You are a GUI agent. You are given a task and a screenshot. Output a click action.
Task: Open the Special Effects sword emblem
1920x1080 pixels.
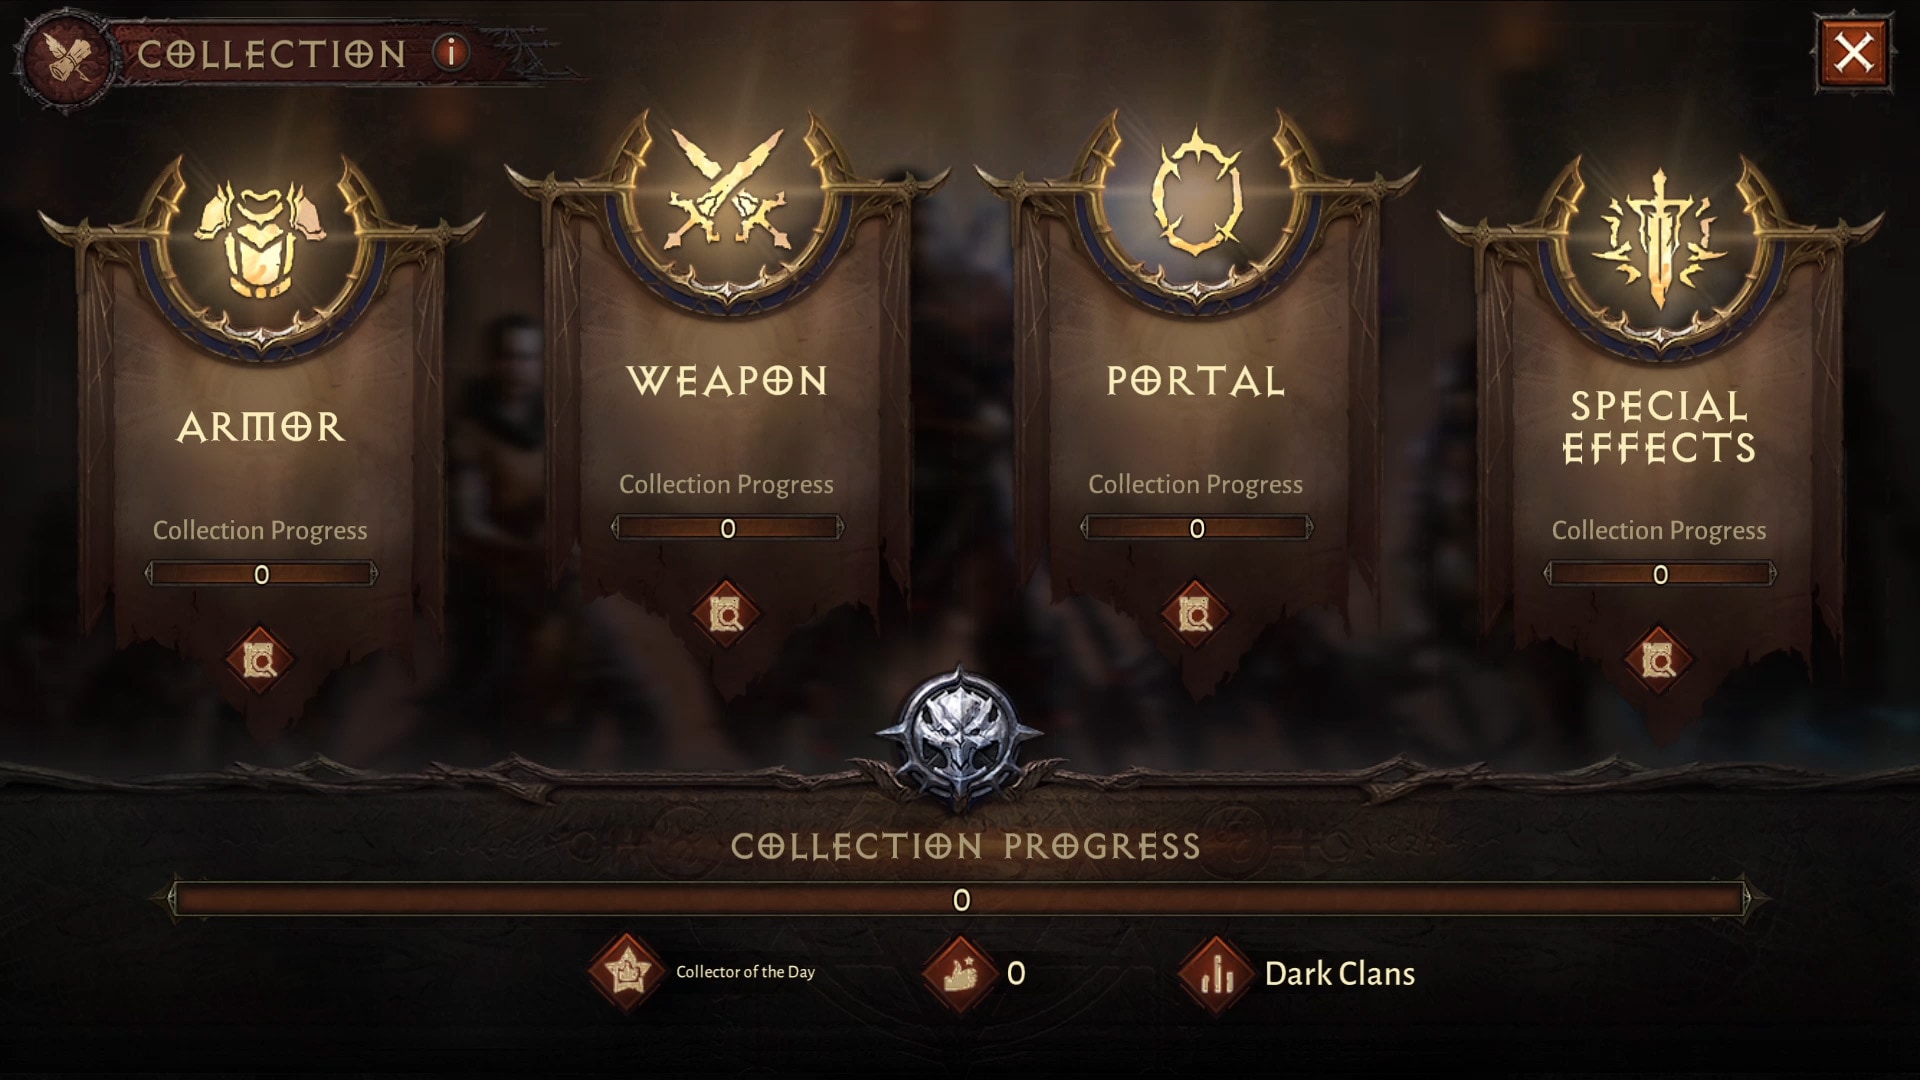point(1660,240)
